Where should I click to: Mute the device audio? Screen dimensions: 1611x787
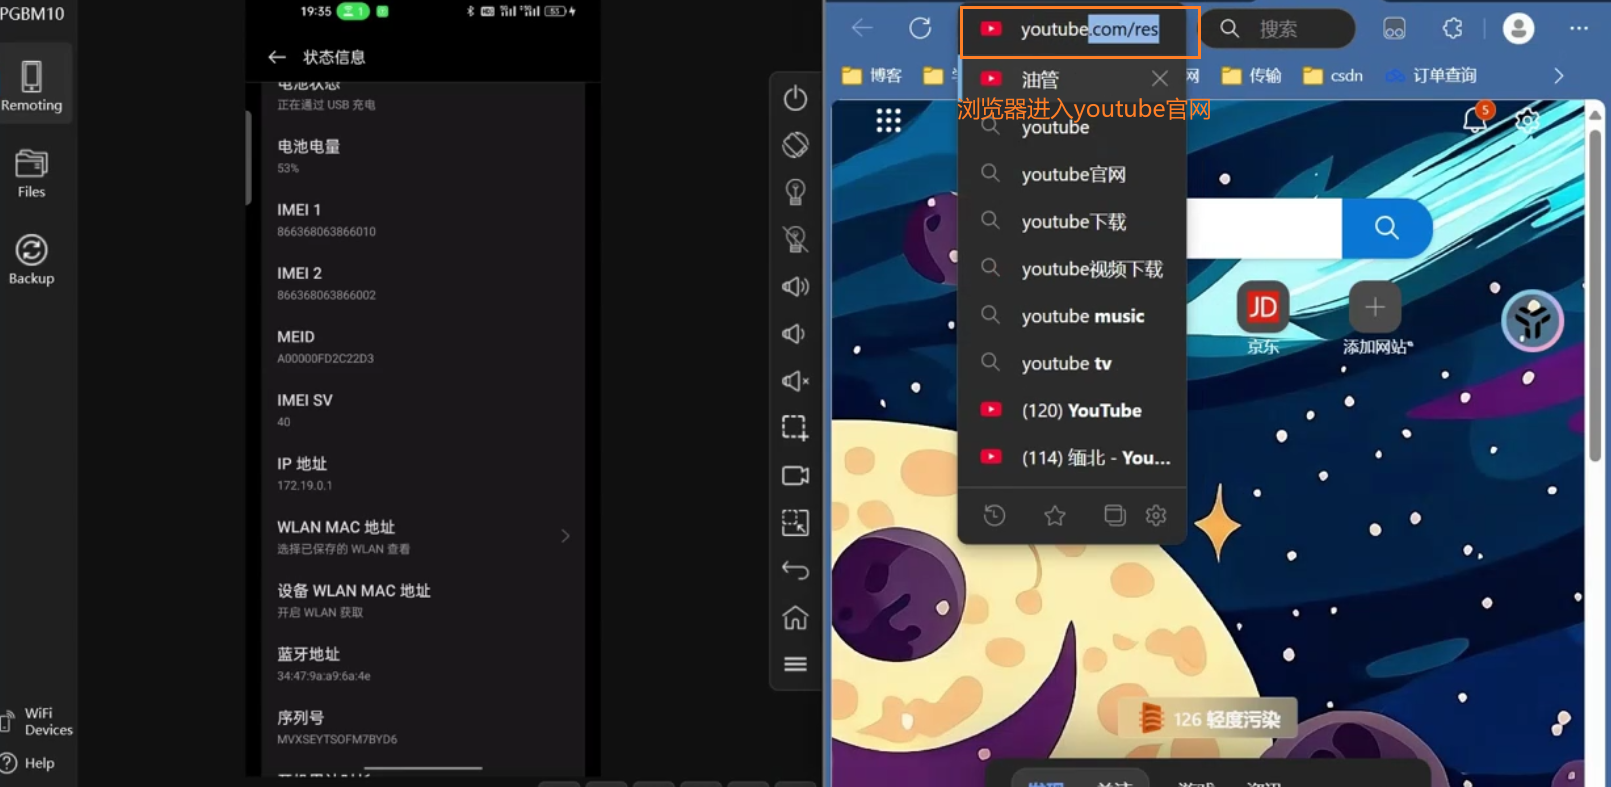point(795,381)
